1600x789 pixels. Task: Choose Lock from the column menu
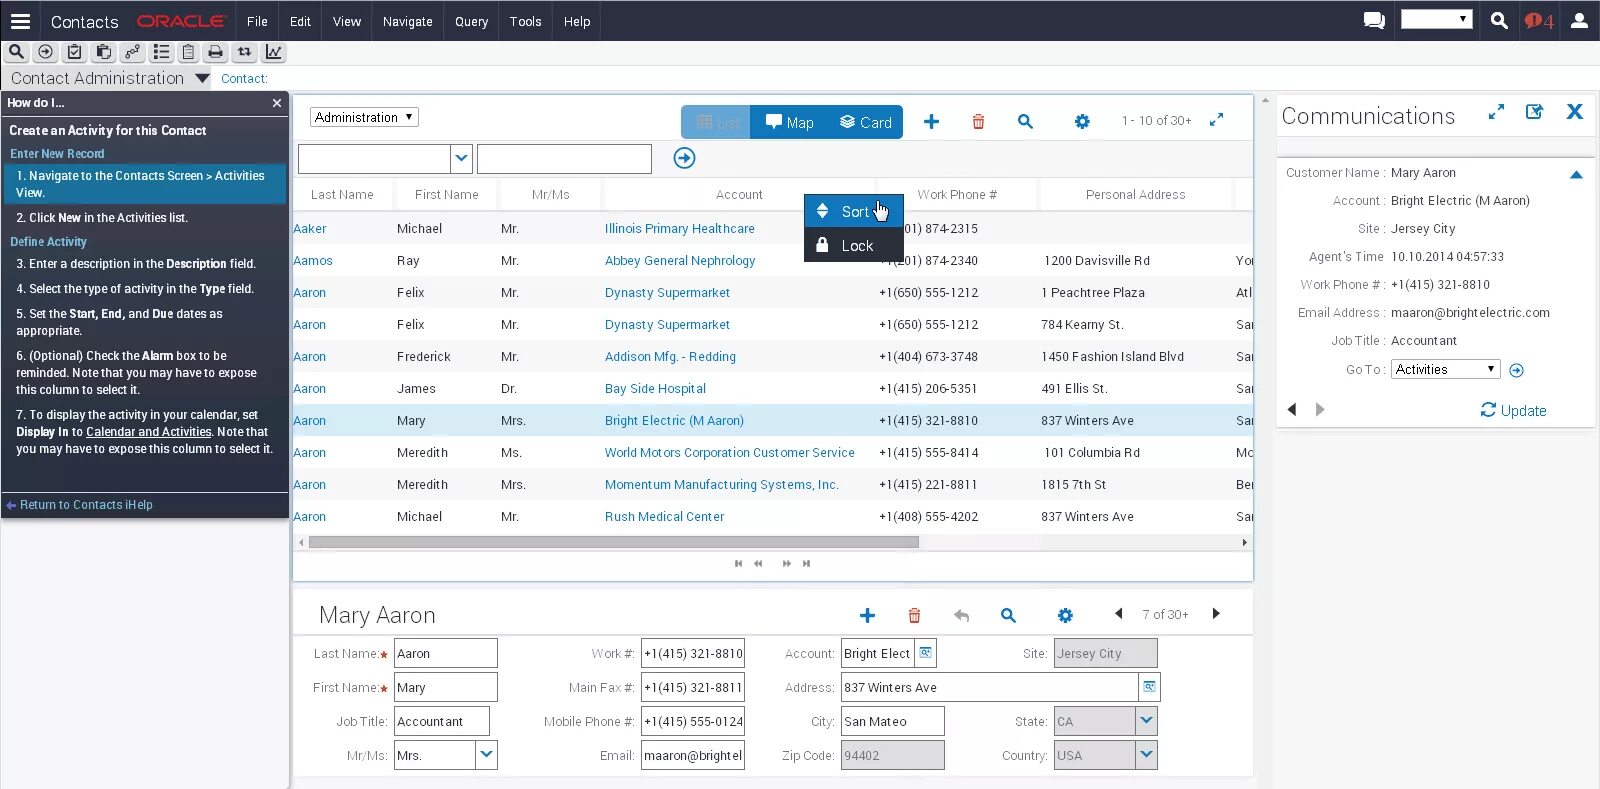point(854,245)
